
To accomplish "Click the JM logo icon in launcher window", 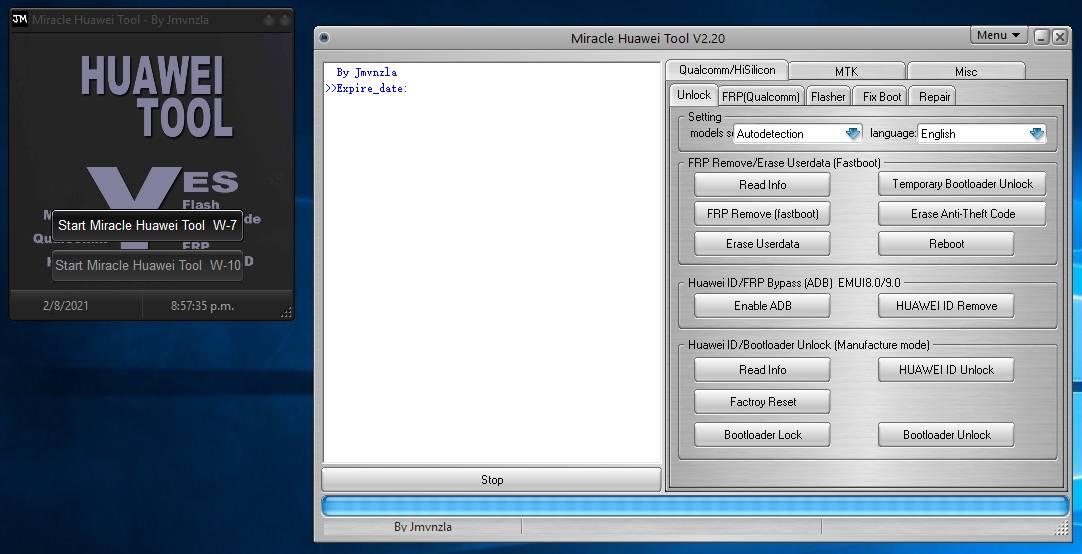I will 20,19.
